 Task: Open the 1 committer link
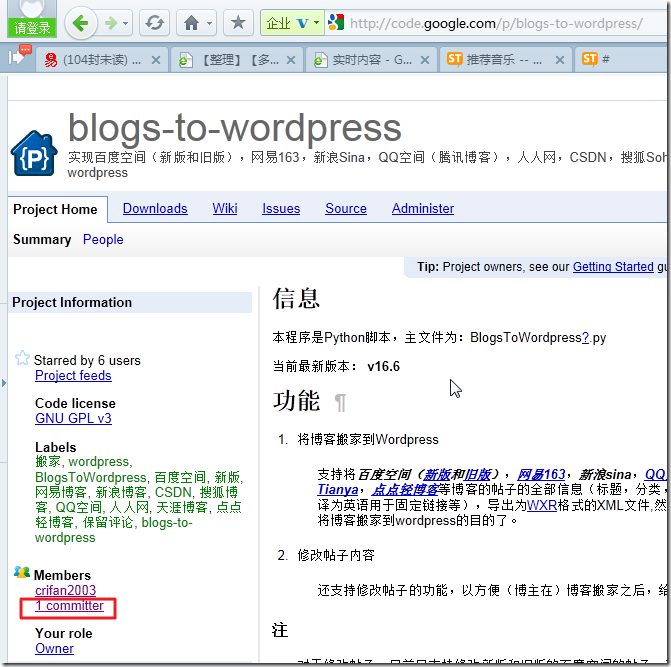pos(69,606)
